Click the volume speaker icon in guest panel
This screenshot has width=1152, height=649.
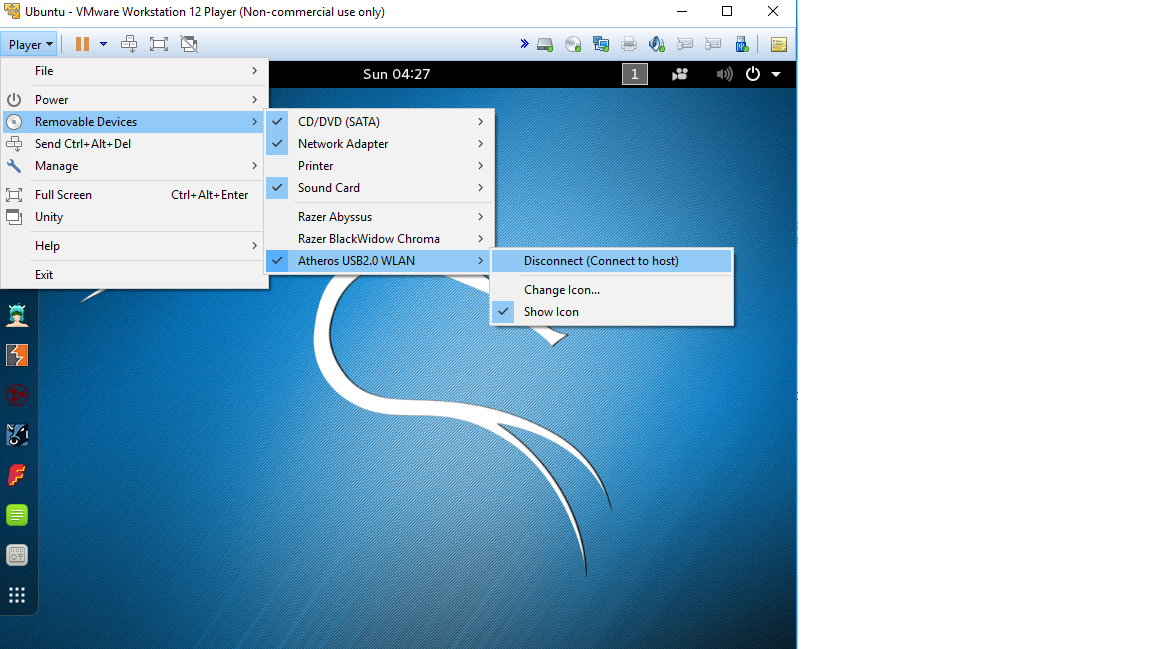[724, 74]
